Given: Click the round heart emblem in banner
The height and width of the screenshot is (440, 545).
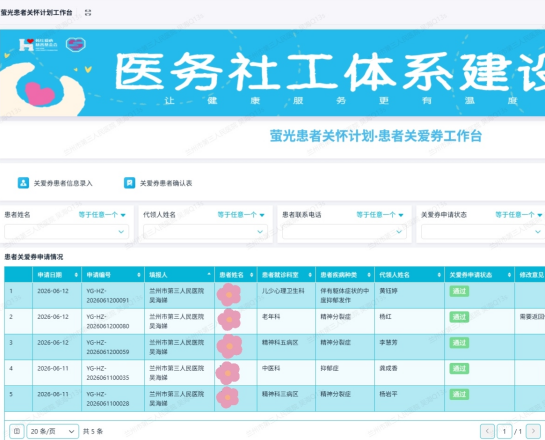Looking at the screenshot, I should tap(76, 44).
